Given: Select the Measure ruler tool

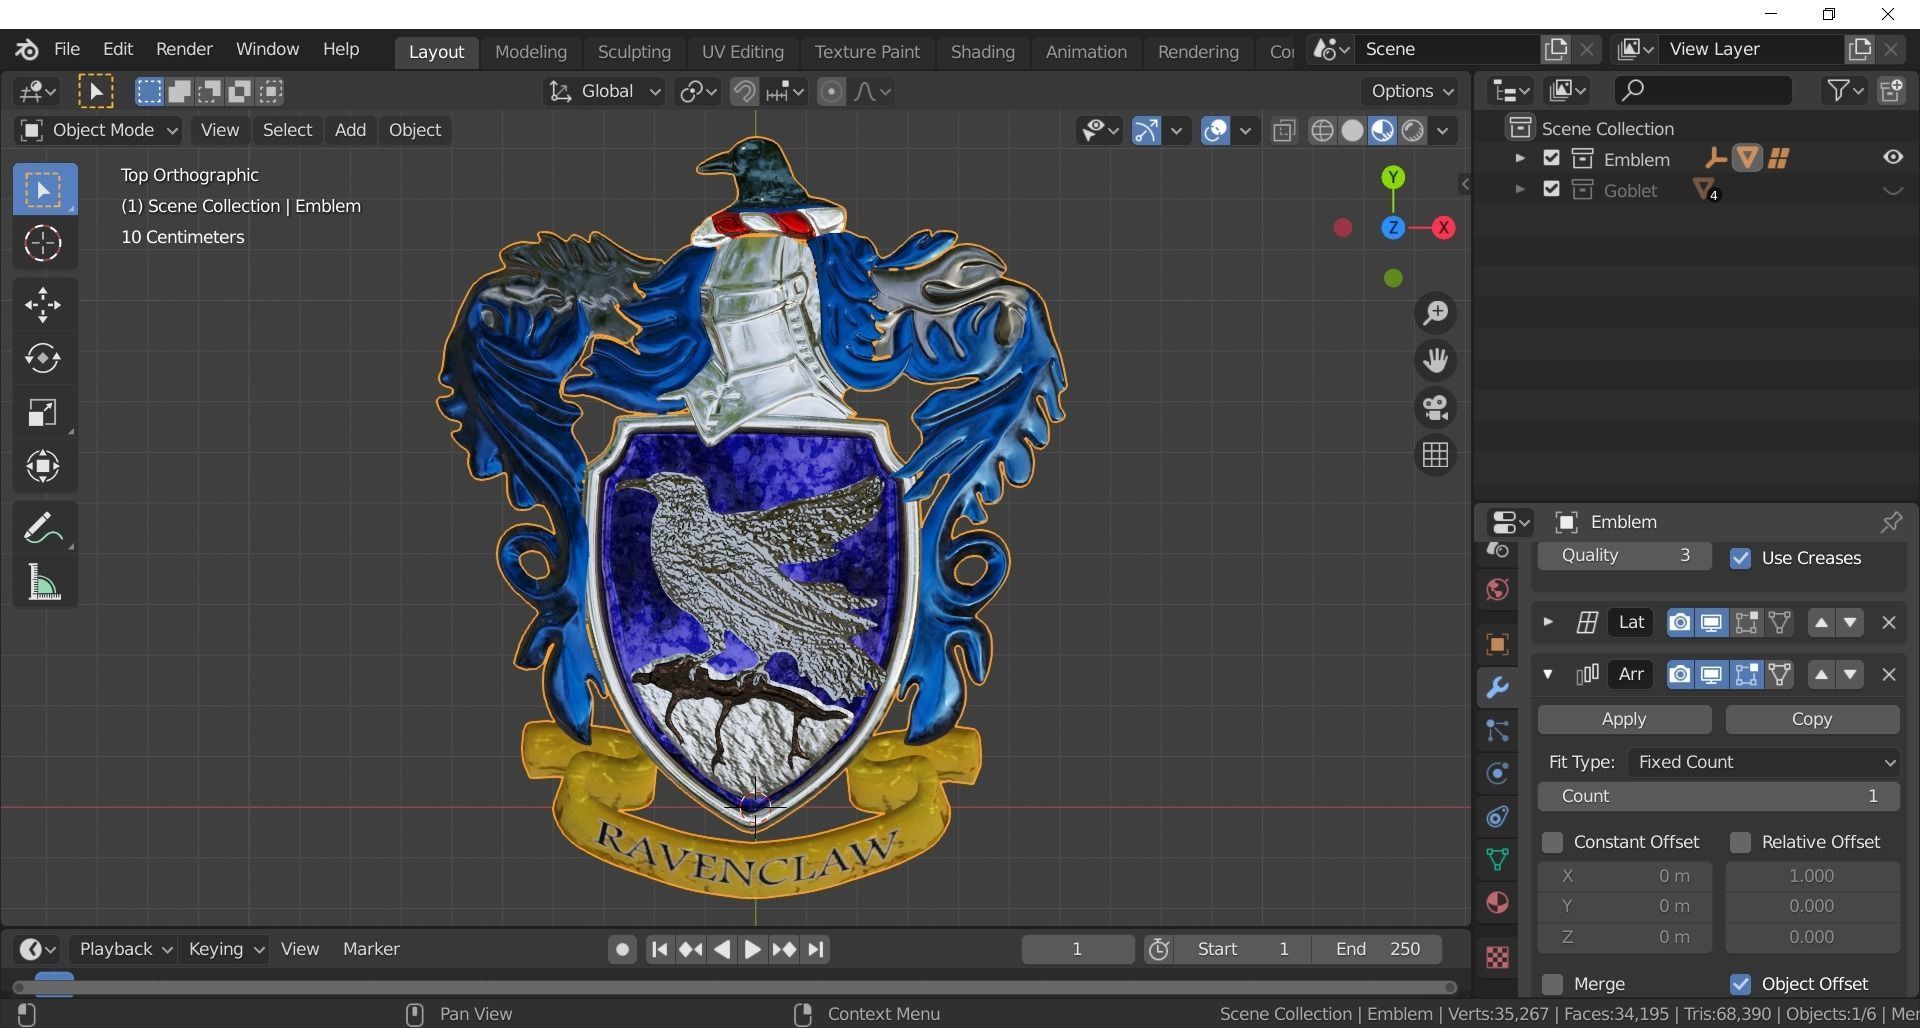Looking at the screenshot, I should [44, 582].
